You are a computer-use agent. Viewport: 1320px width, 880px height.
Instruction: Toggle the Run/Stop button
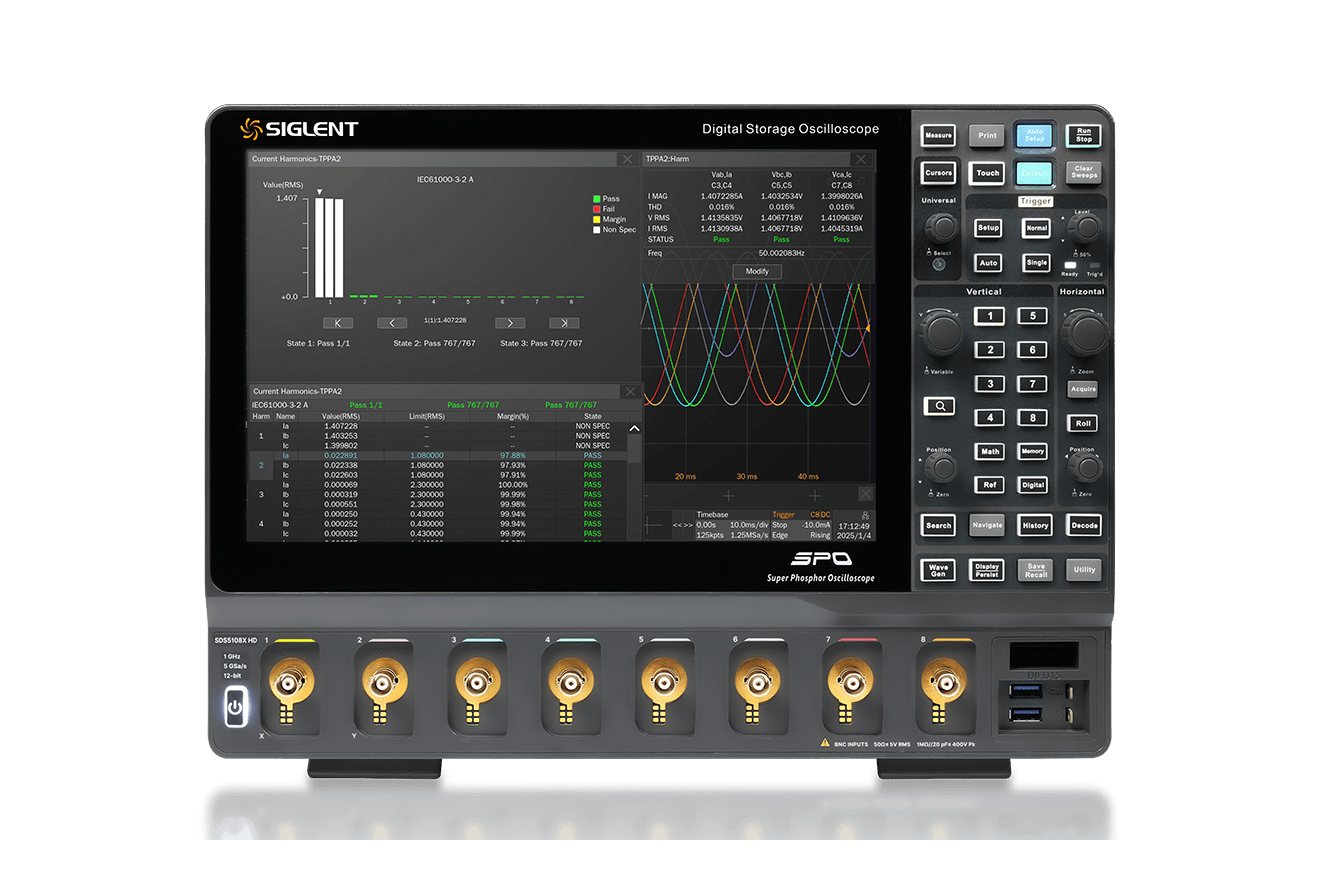(1084, 135)
